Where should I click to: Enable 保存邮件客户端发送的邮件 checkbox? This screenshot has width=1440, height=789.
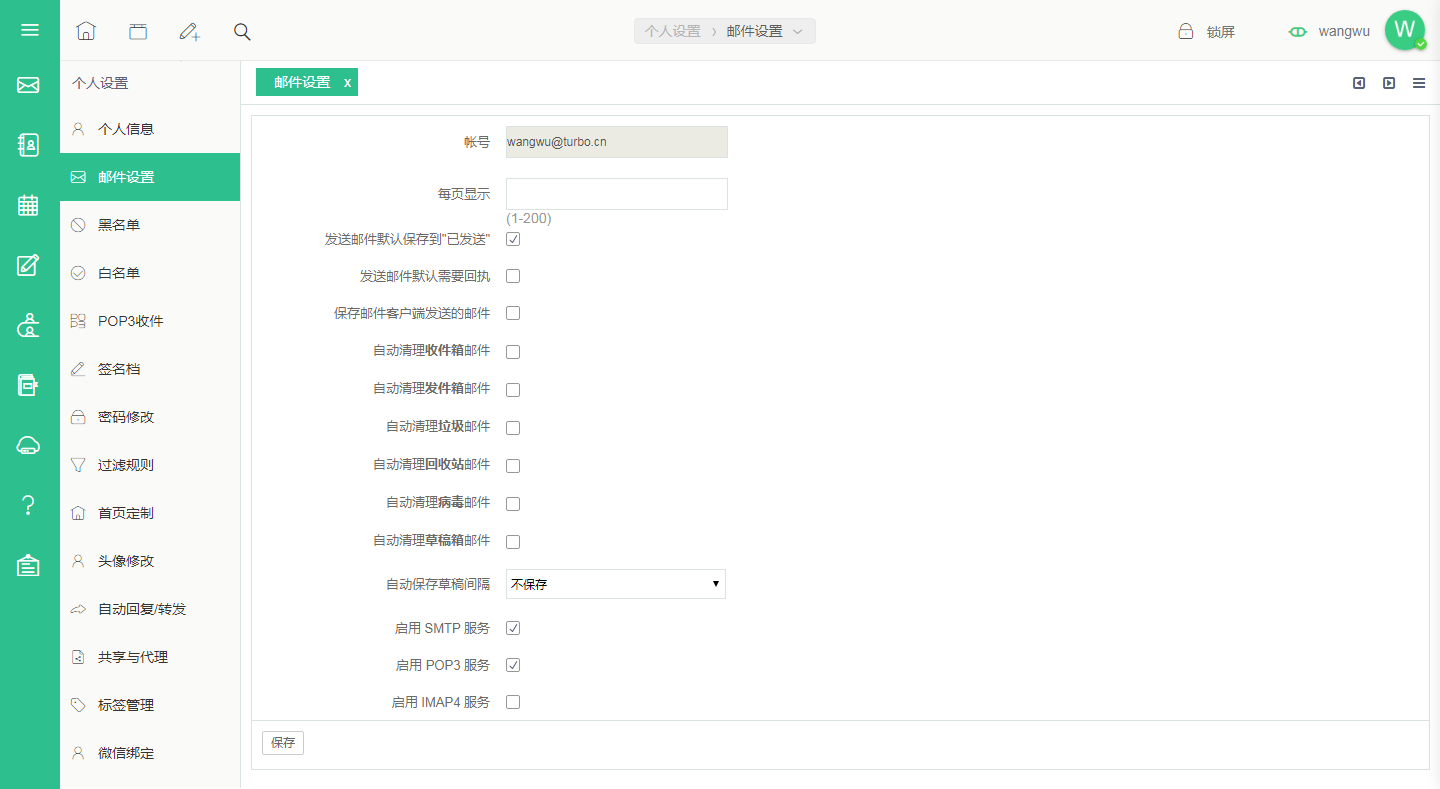point(513,313)
